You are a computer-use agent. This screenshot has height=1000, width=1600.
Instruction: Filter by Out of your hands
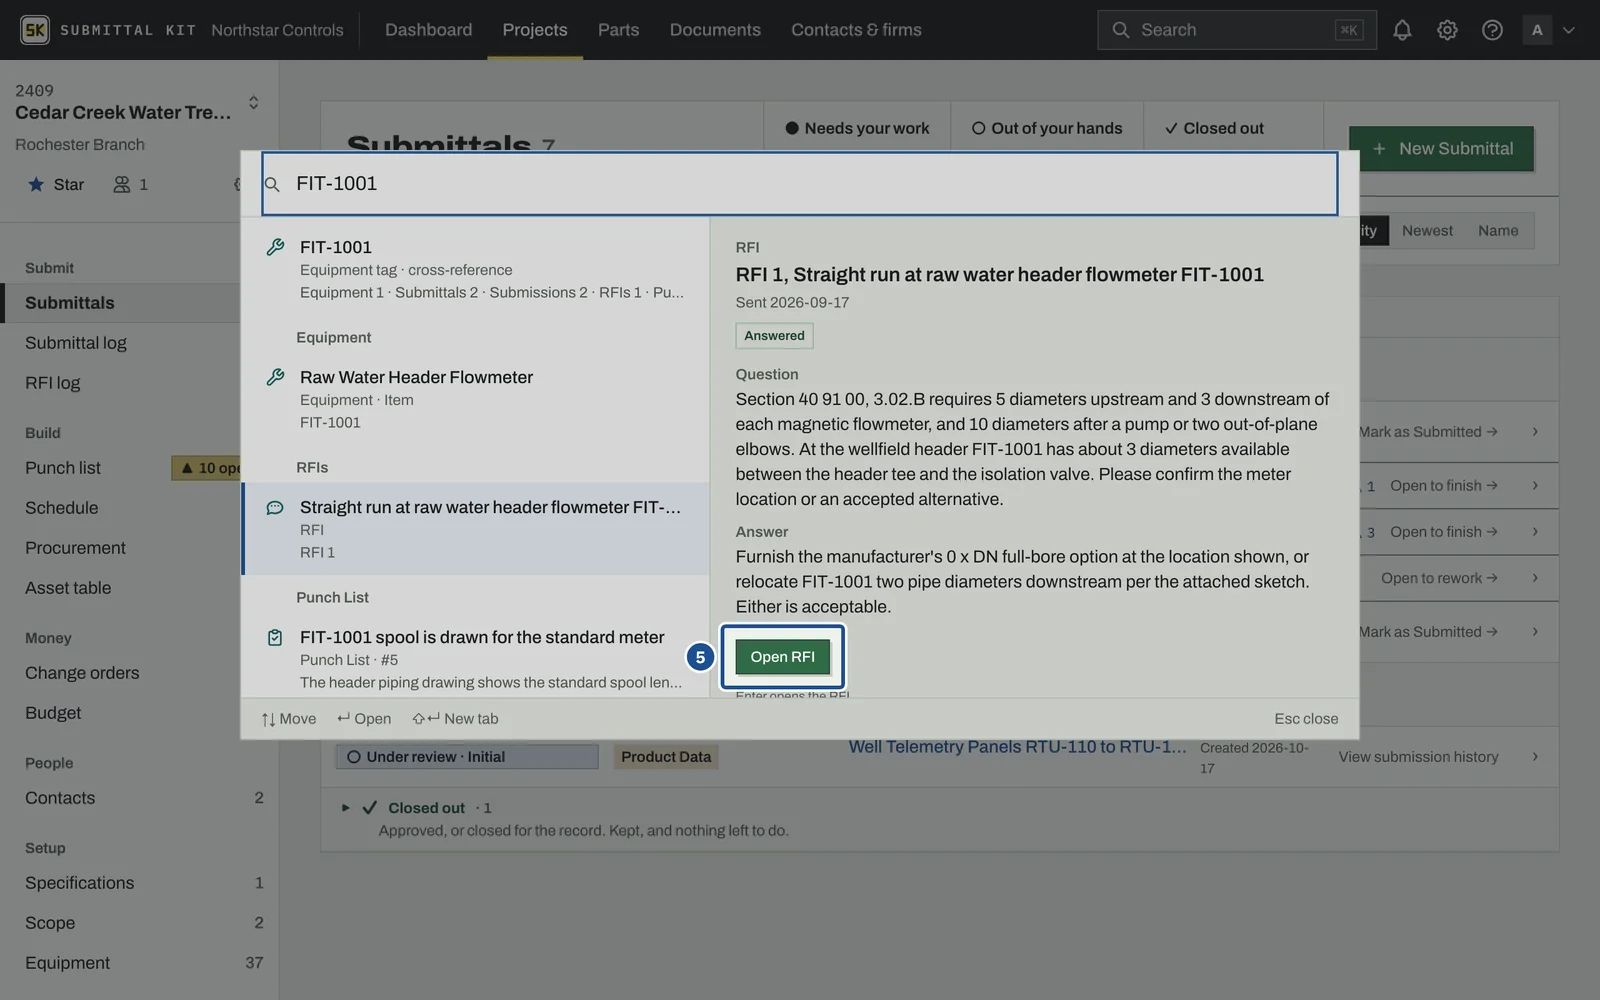[1047, 128]
